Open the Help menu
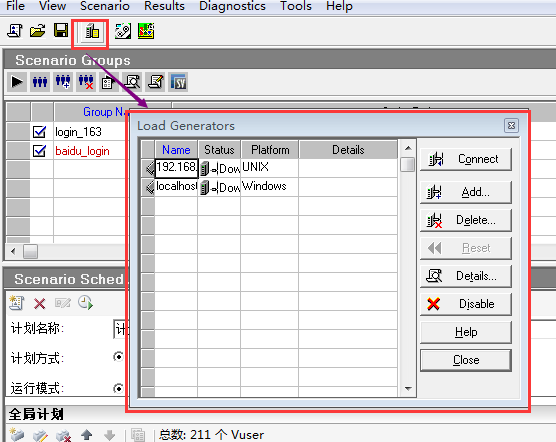Image resolution: width=556 pixels, height=442 pixels. point(339,6)
